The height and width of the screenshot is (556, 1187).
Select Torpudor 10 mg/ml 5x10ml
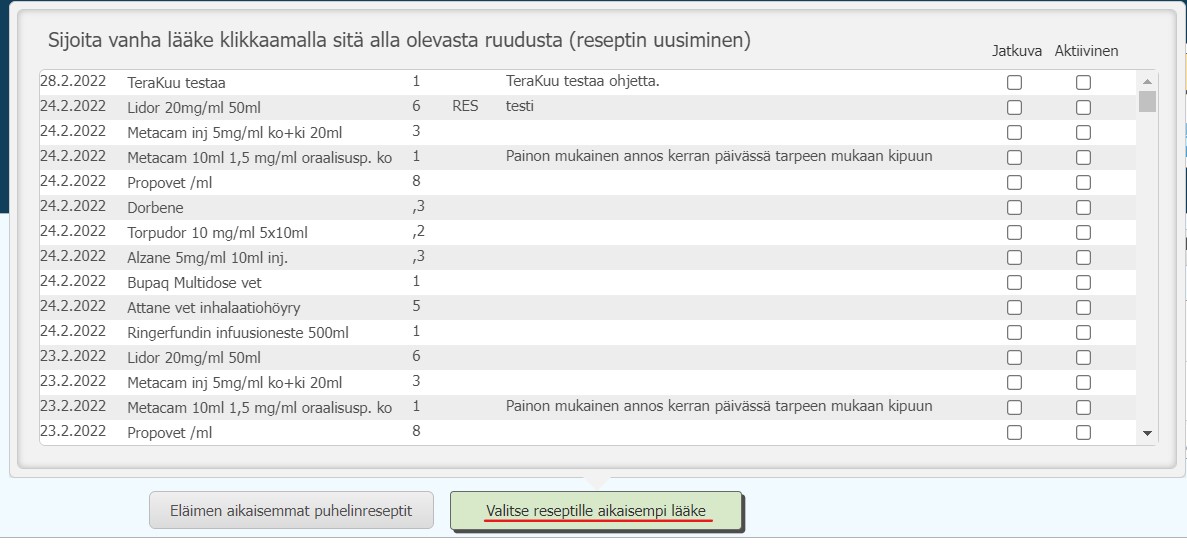[587, 232]
